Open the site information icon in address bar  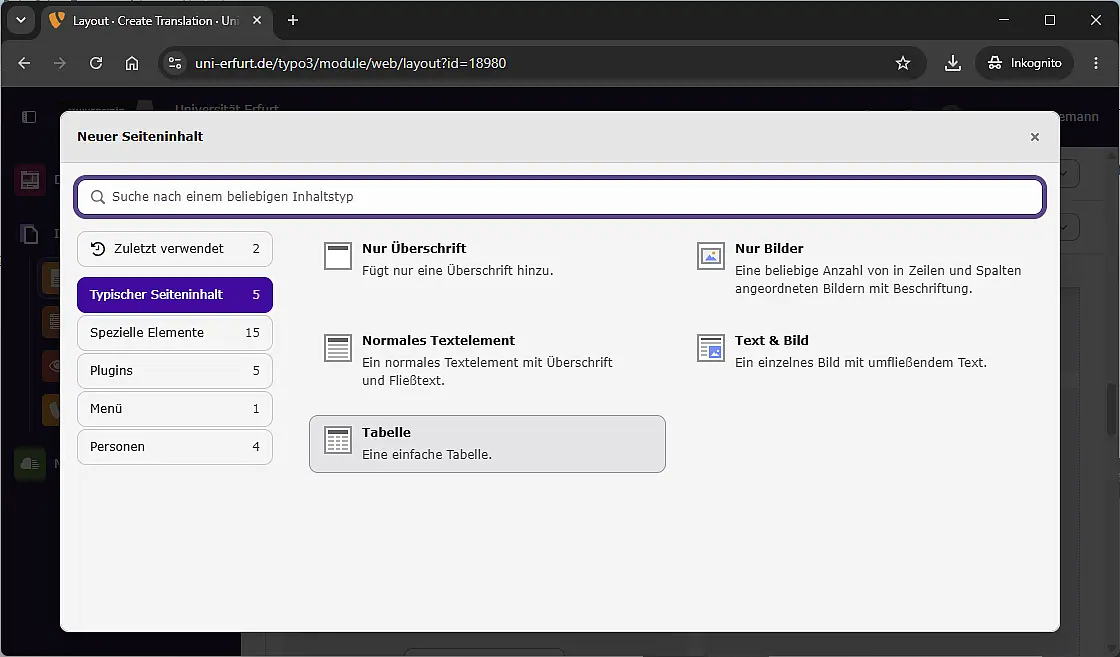[175, 63]
